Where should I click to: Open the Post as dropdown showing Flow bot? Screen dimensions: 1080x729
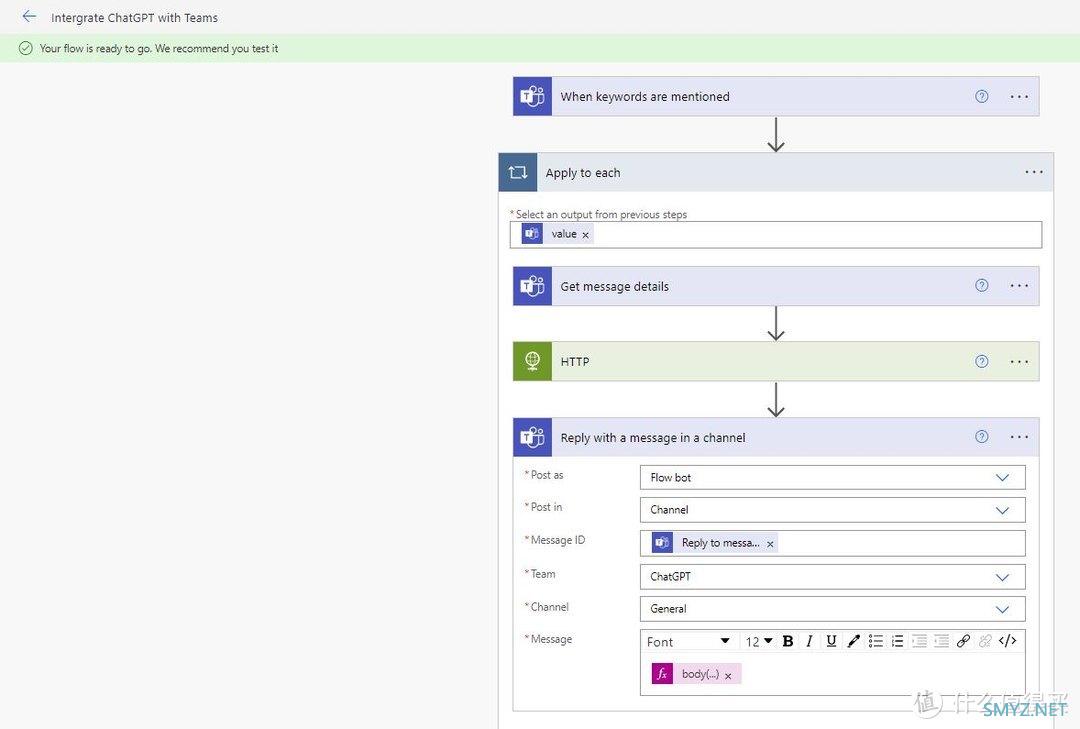832,478
